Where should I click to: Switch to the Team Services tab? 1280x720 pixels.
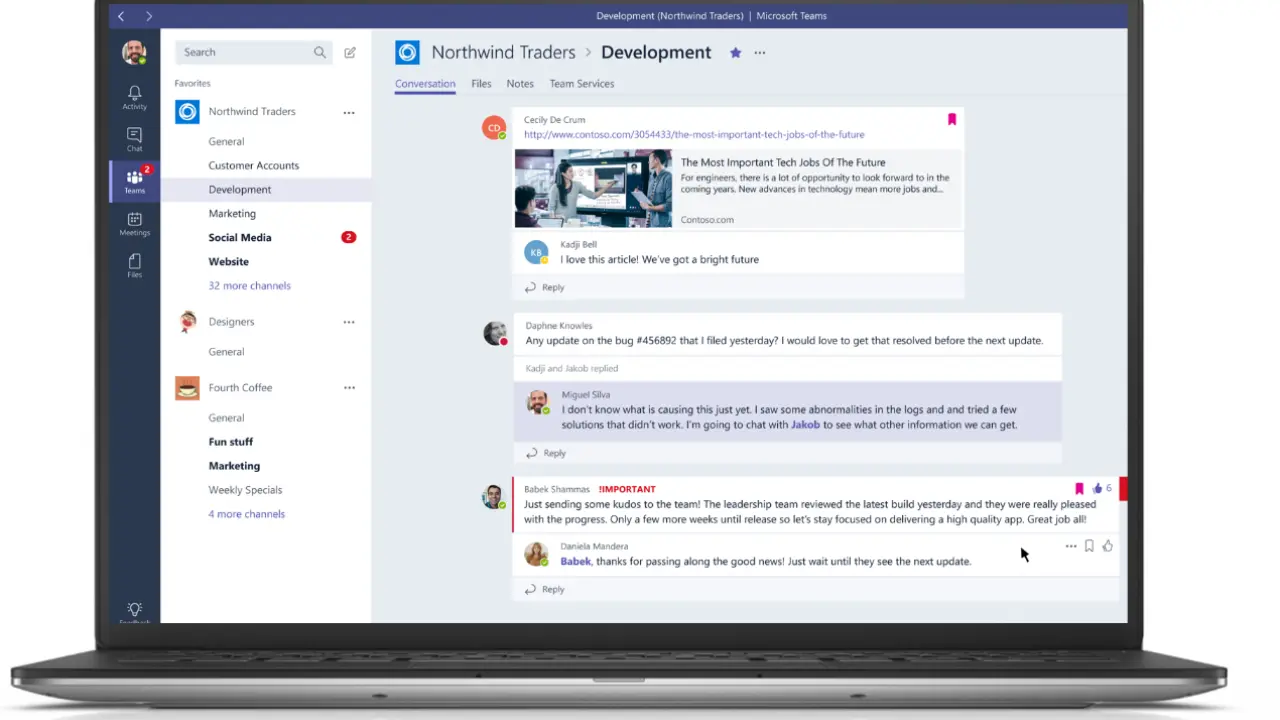(x=581, y=84)
